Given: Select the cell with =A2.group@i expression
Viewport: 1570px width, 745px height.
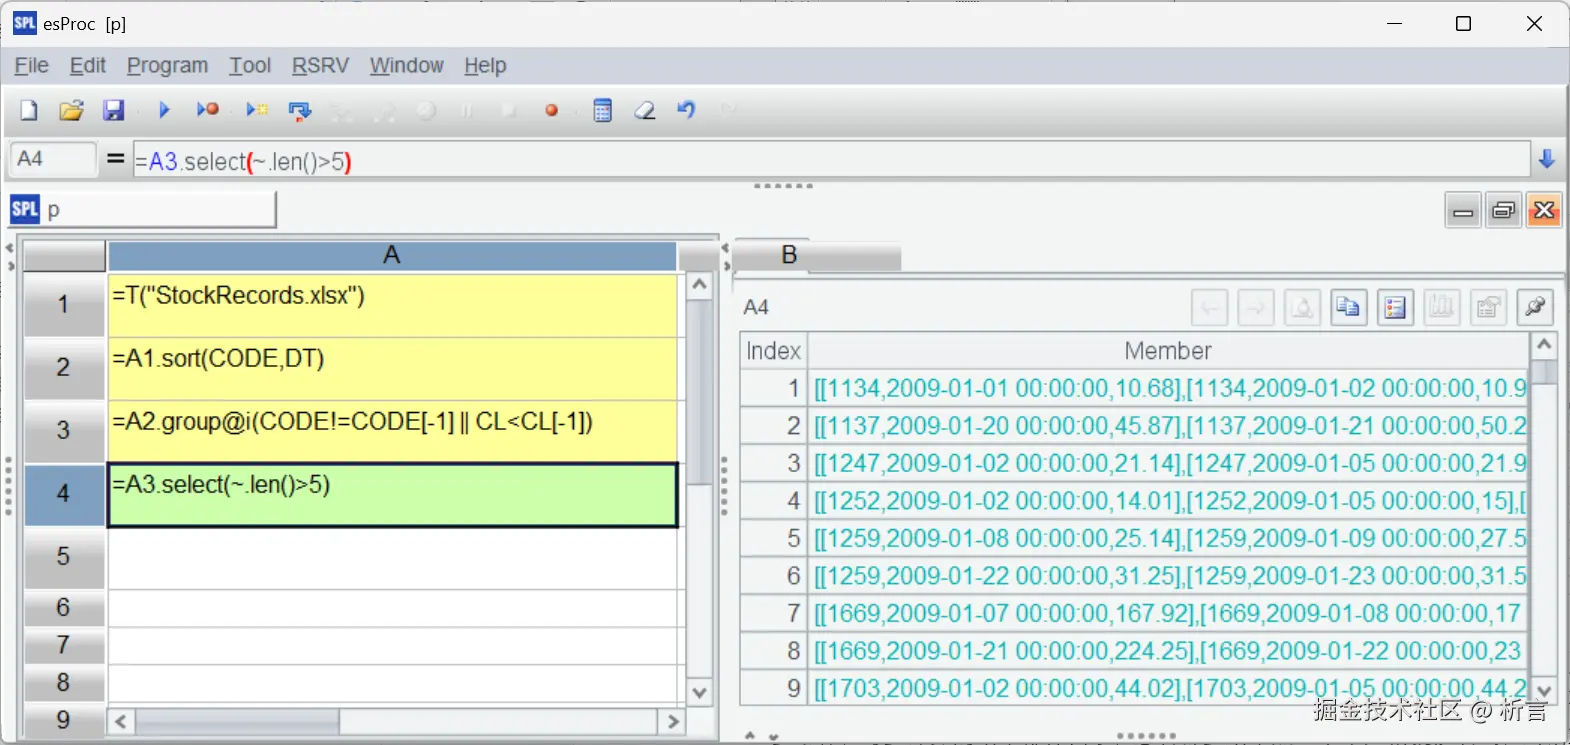Looking at the screenshot, I should tap(392, 431).
